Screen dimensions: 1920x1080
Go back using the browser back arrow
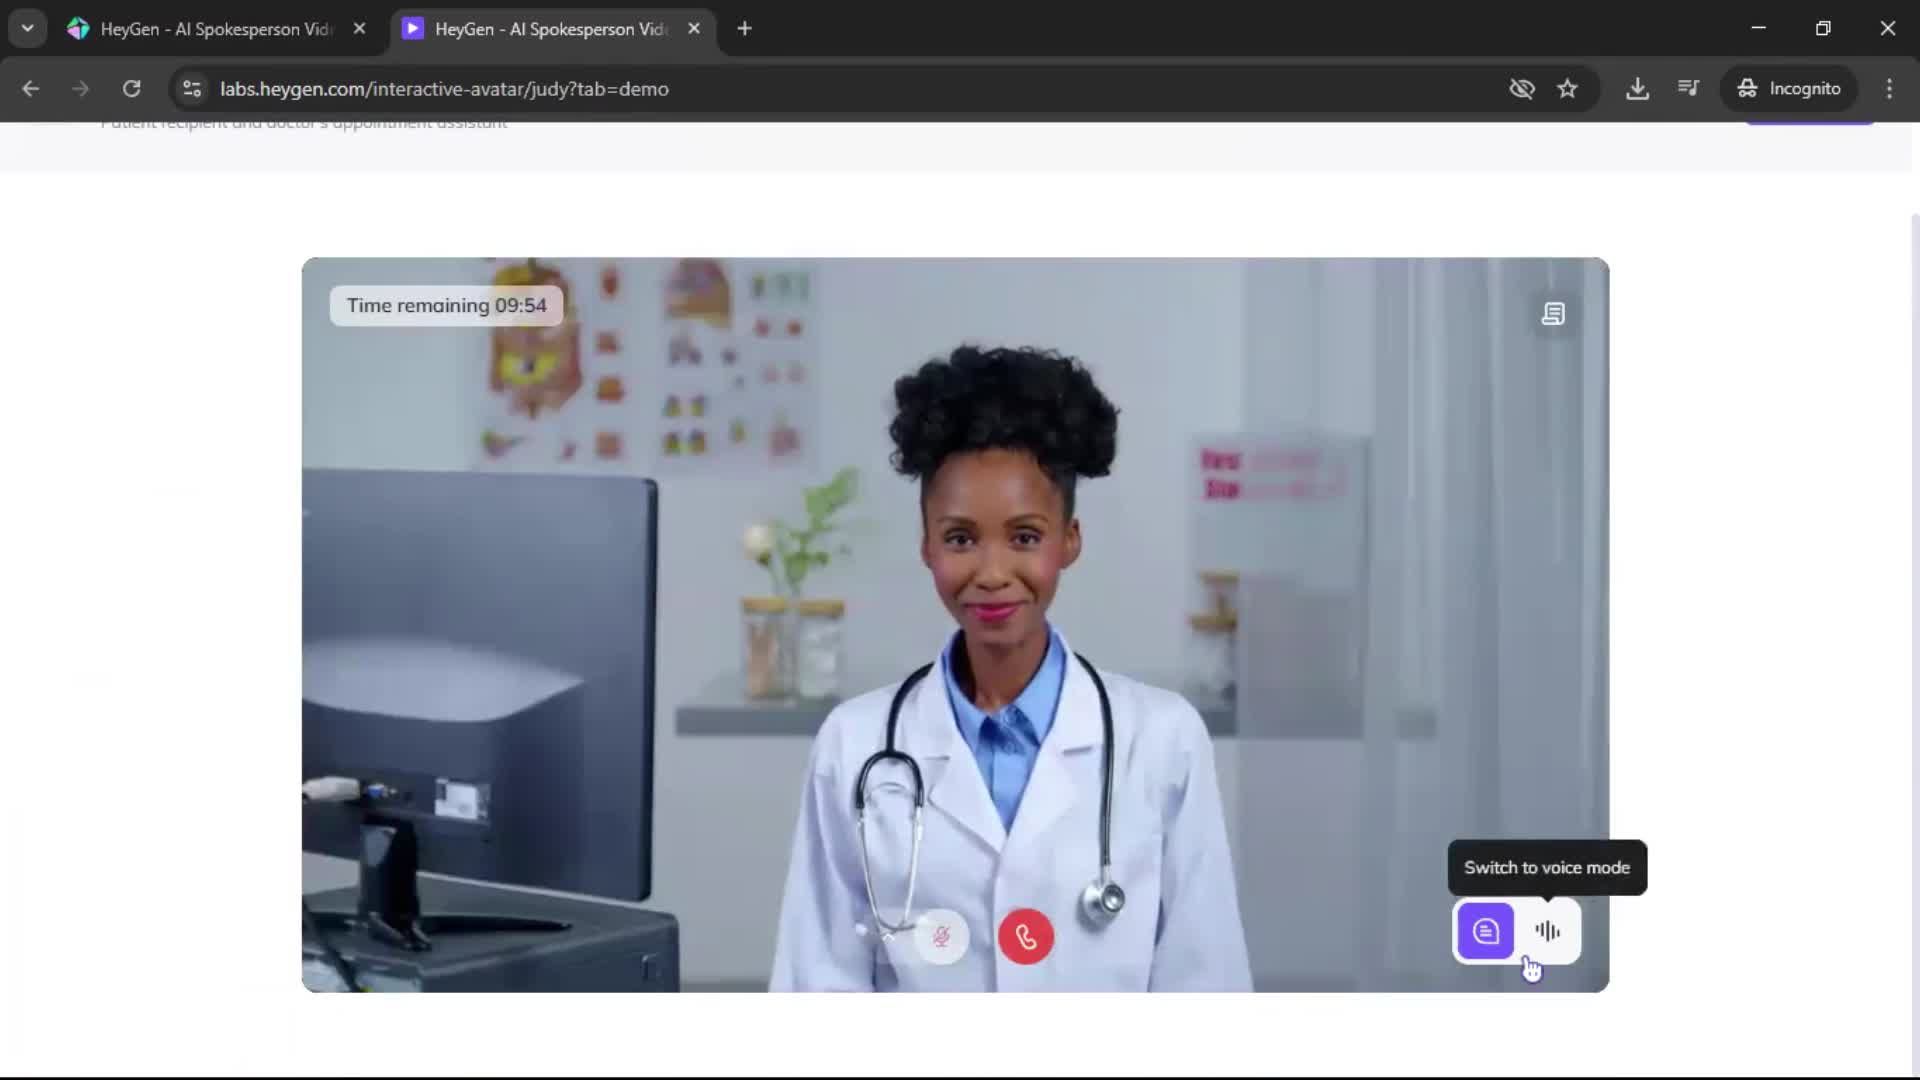pos(30,89)
